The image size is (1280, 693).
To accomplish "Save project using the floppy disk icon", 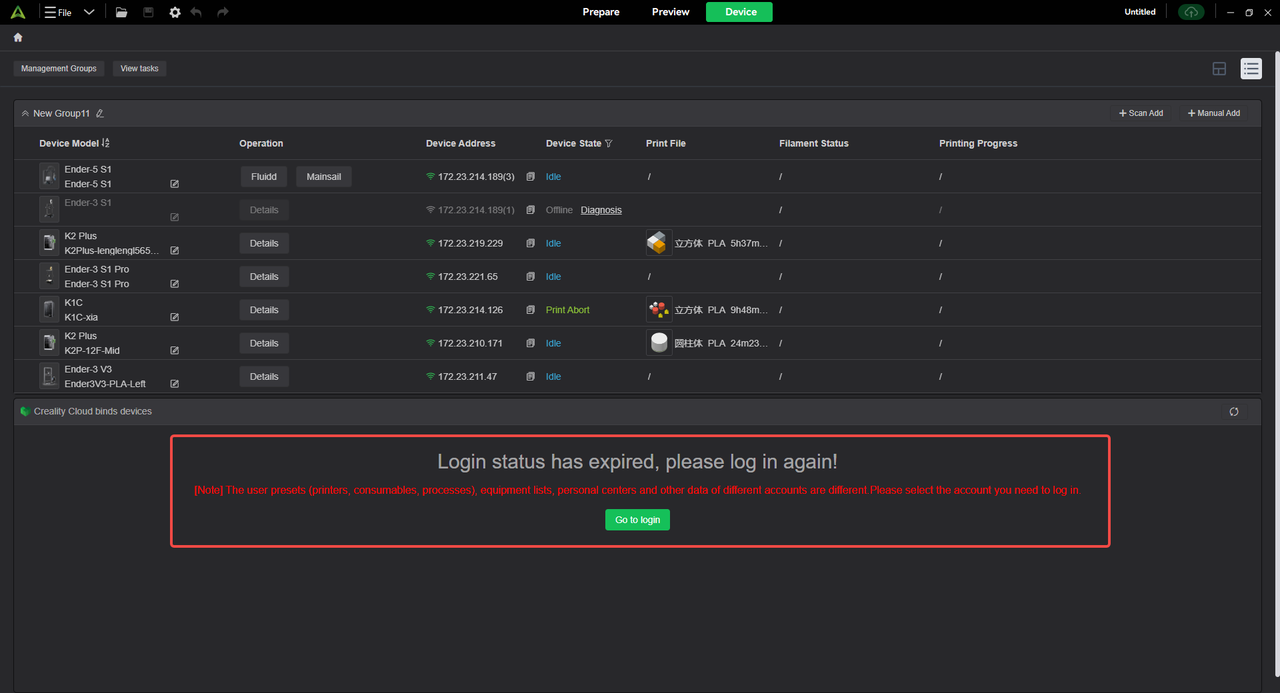I will point(148,12).
